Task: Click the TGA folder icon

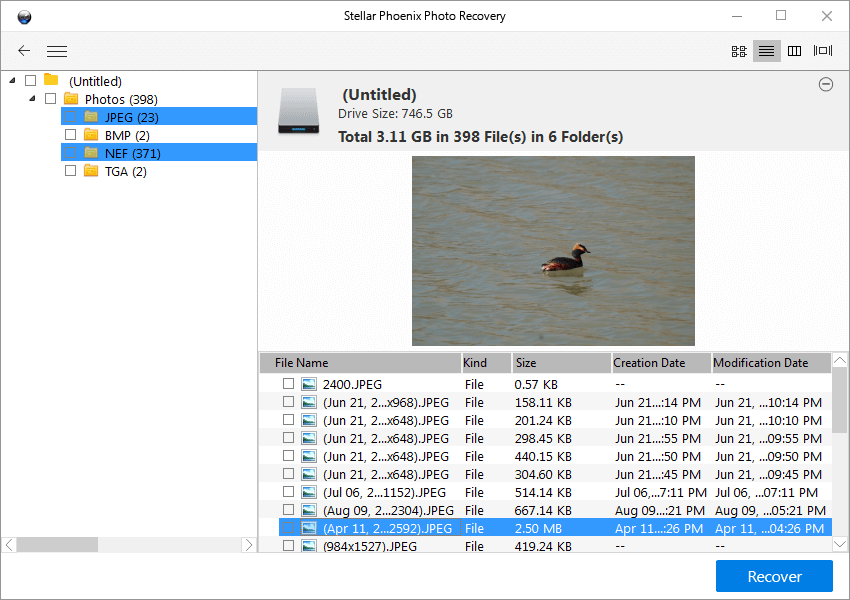Action: (91, 171)
